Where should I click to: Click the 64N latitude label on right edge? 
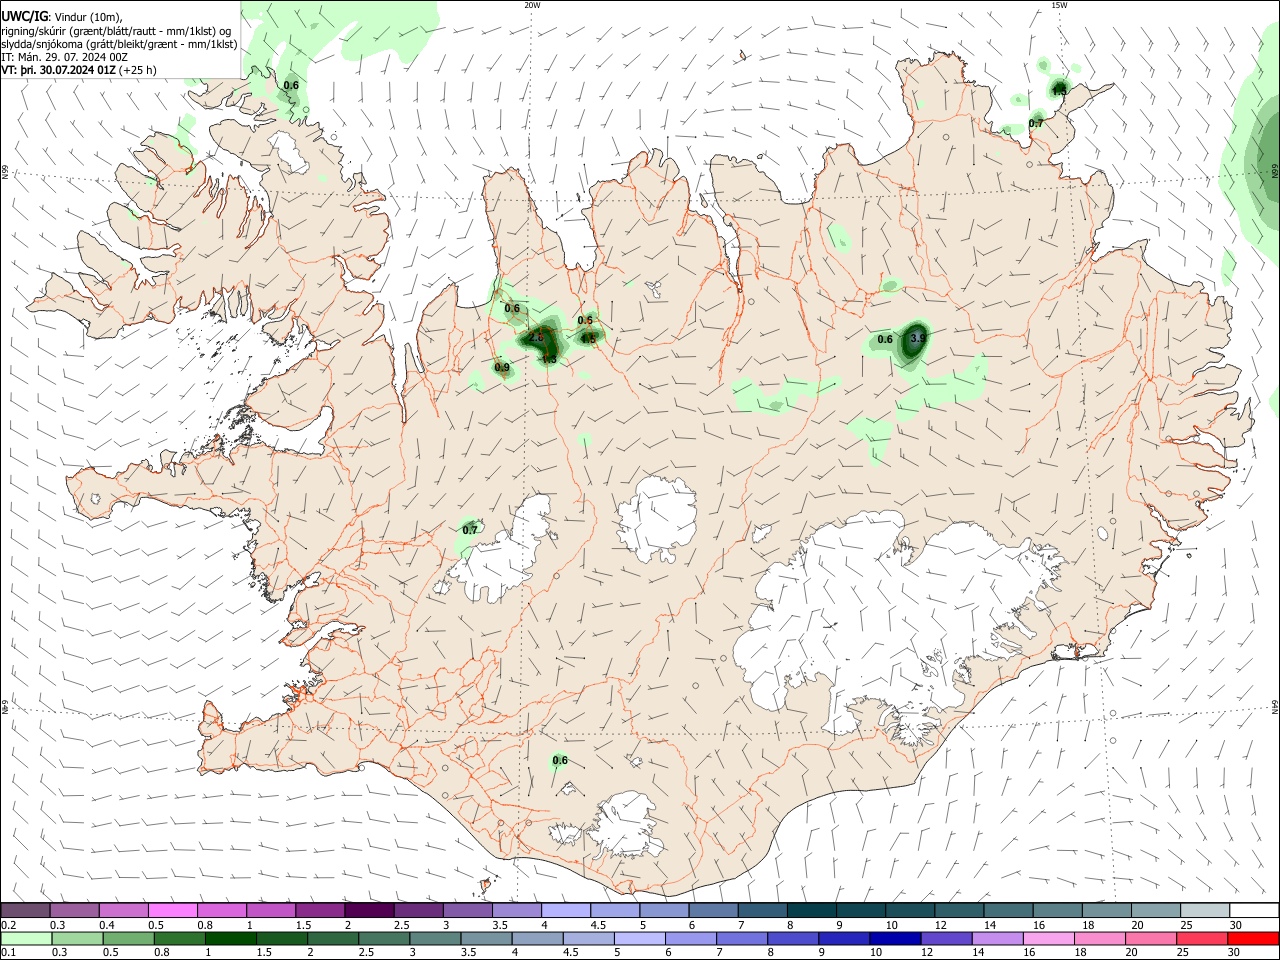point(1275,705)
